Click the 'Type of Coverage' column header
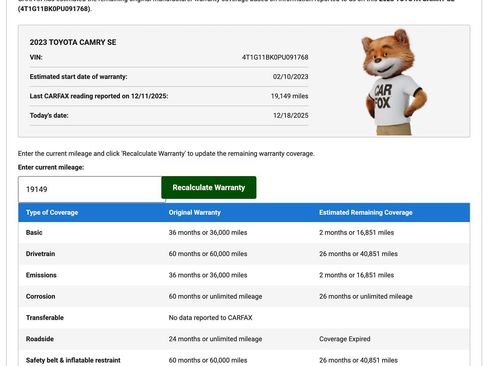This screenshot has height=366, width=488. [52, 212]
